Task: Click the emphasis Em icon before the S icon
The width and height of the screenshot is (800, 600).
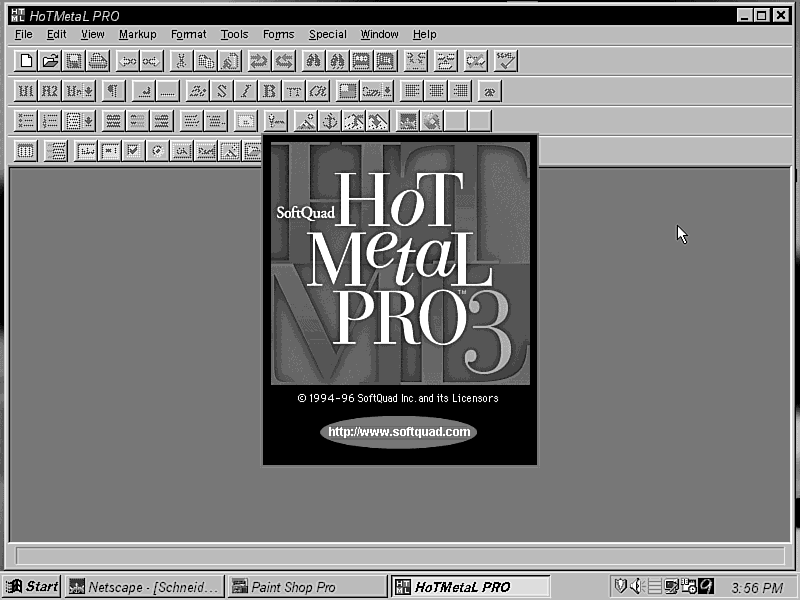Action: pos(197,91)
